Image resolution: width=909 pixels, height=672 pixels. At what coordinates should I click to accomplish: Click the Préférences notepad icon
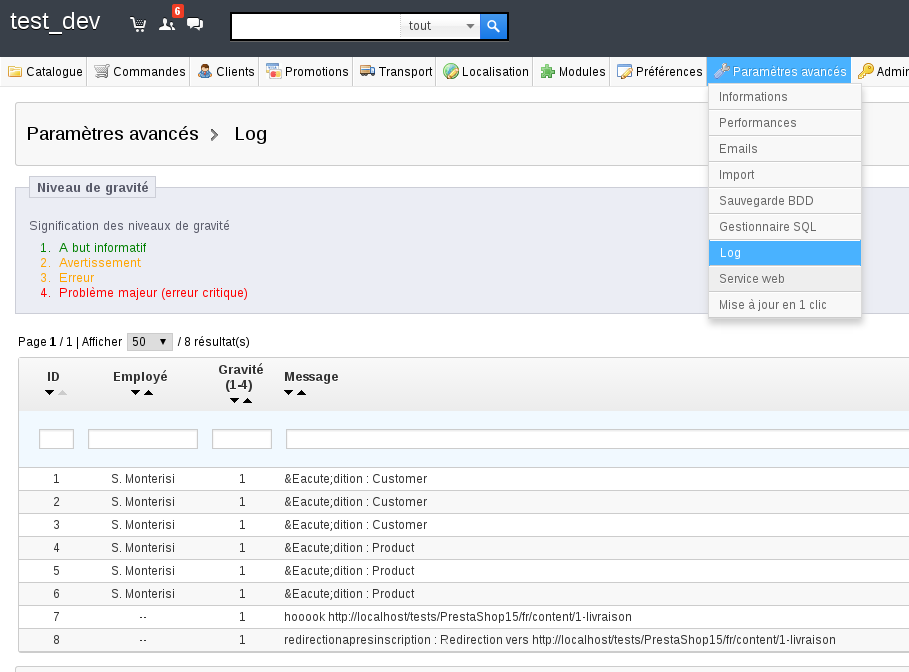(x=624, y=71)
